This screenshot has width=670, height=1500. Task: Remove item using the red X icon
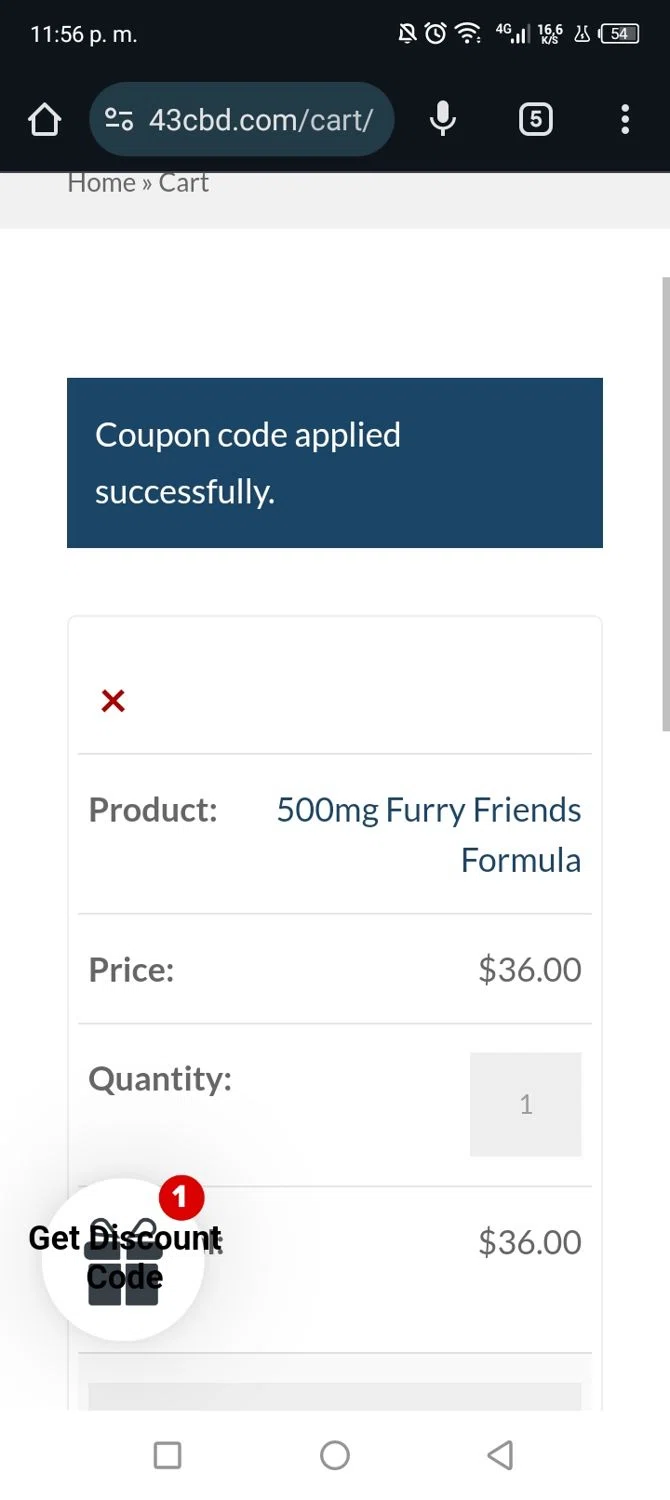point(113,701)
